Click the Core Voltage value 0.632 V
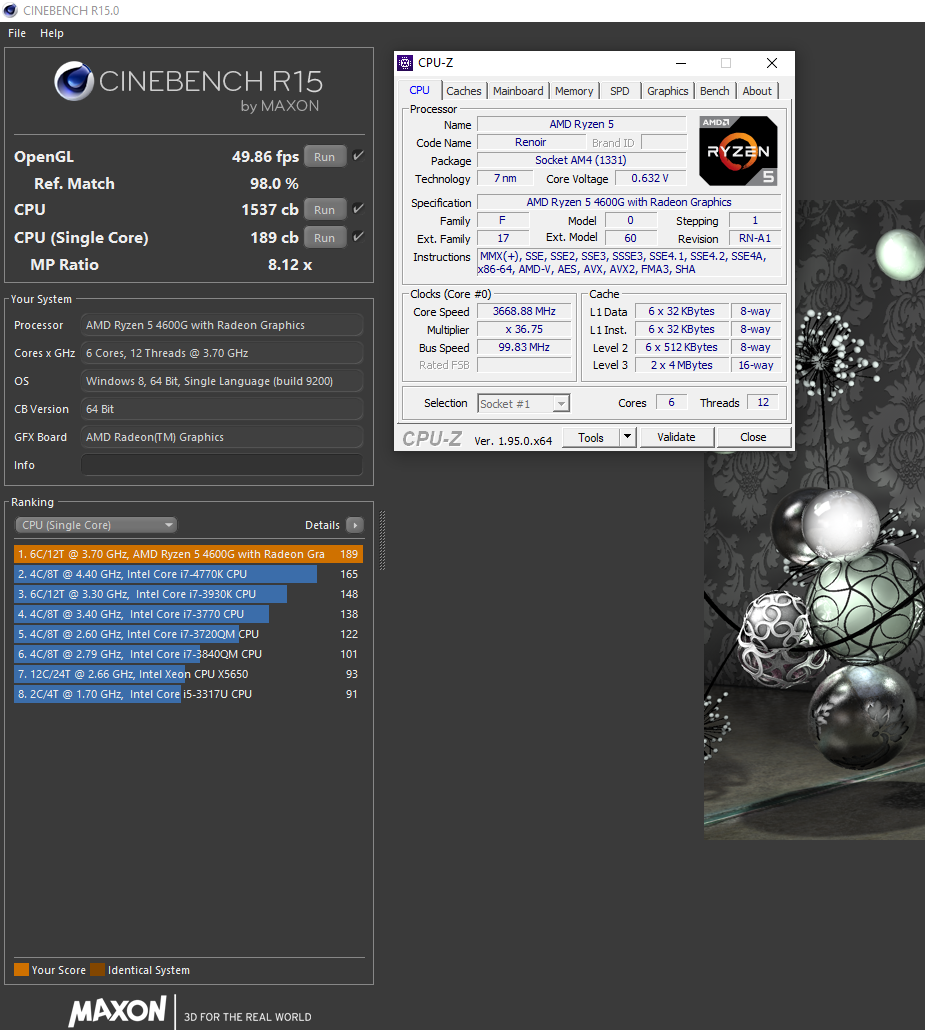Image resolution: width=925 pixels, height=1030 pixels. (x=650, y=178)
